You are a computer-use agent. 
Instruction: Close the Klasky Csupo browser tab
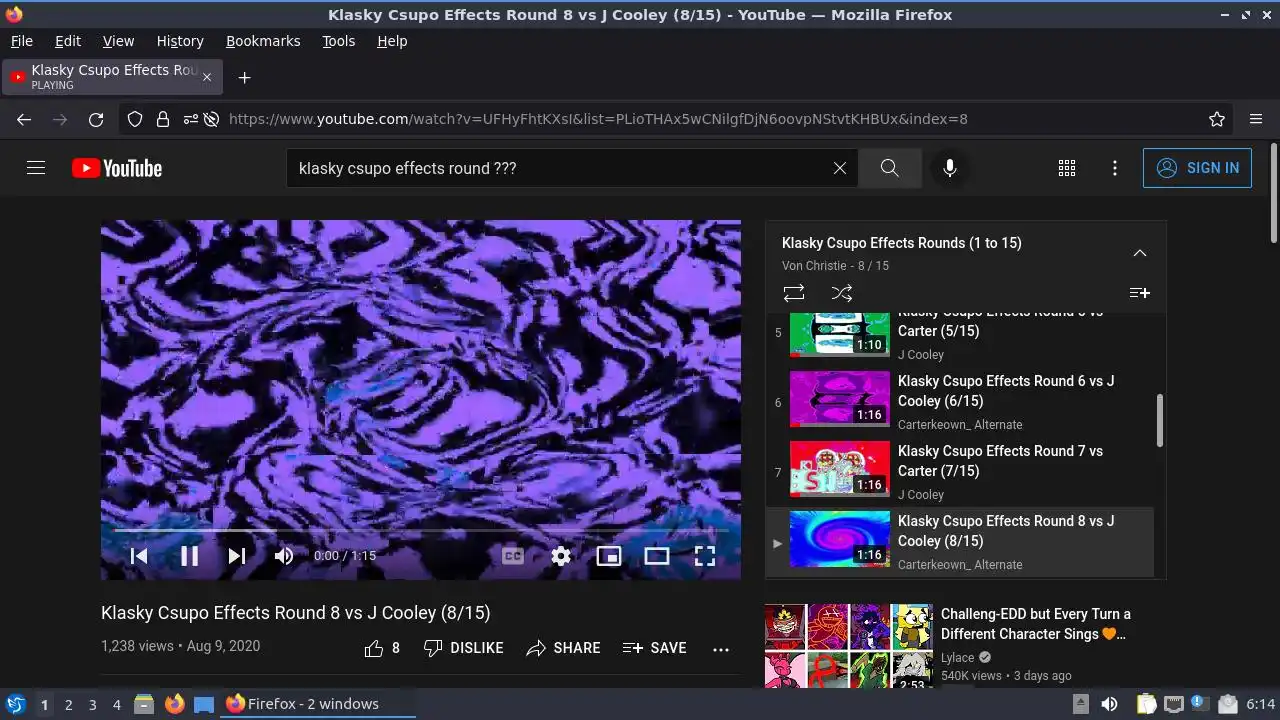coord(207,77)
